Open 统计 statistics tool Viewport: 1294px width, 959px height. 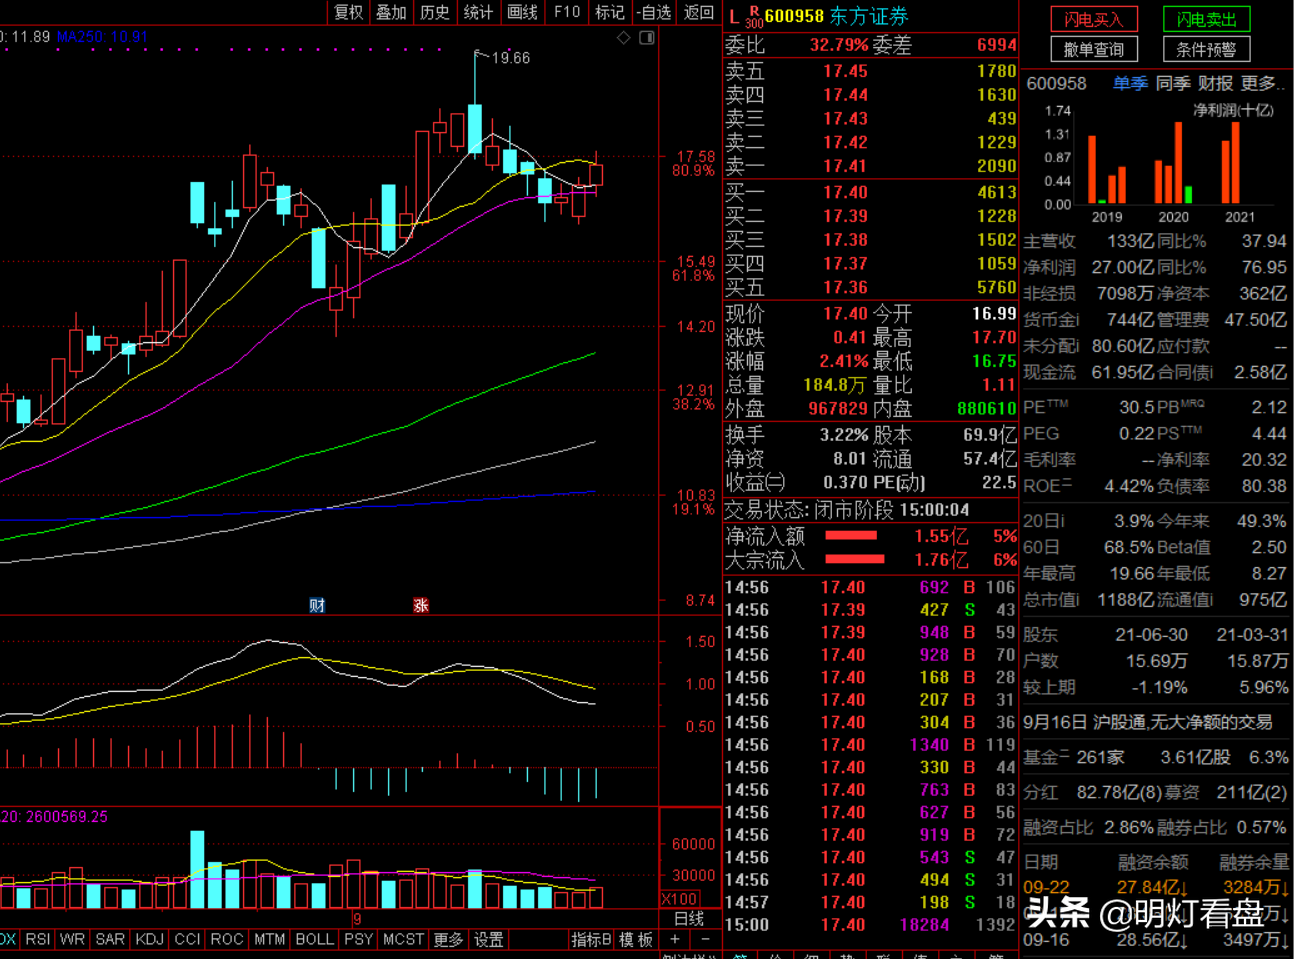[x=478, y=12]
